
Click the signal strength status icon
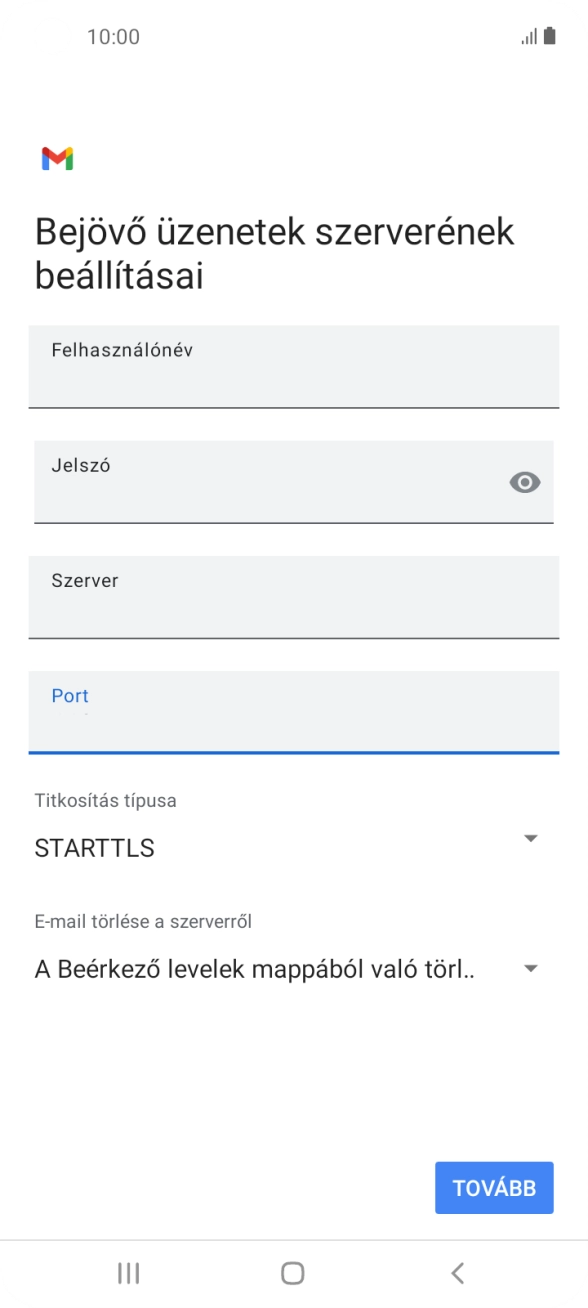coord(528,36)
